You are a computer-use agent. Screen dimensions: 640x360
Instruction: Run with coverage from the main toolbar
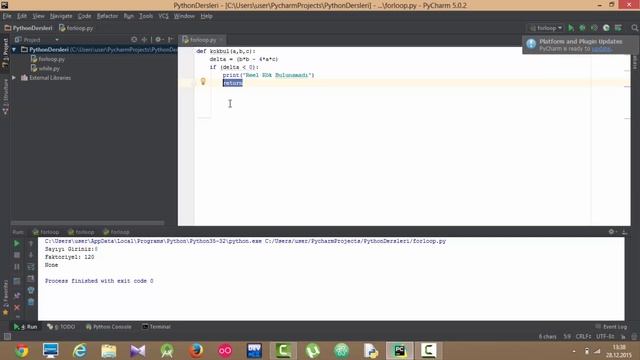point(594,28)
